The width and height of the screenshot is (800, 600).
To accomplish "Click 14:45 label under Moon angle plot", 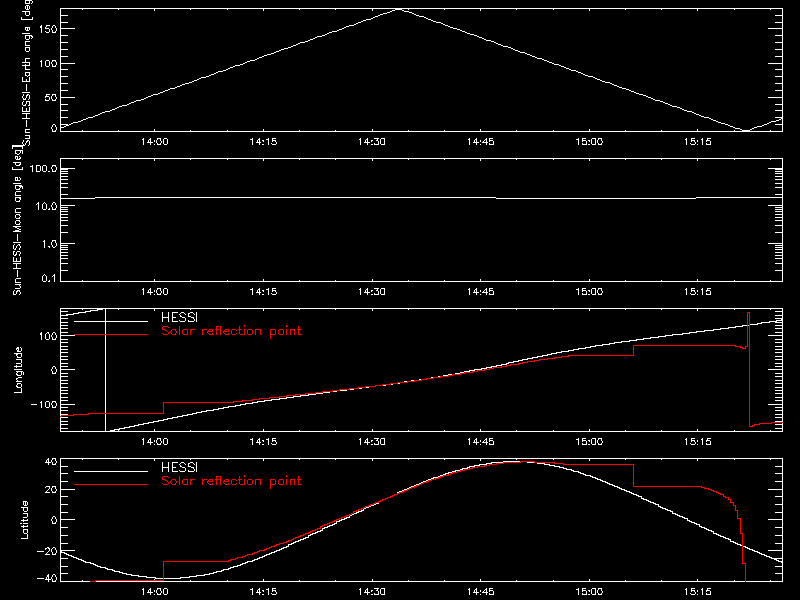I will pos(480,292).
